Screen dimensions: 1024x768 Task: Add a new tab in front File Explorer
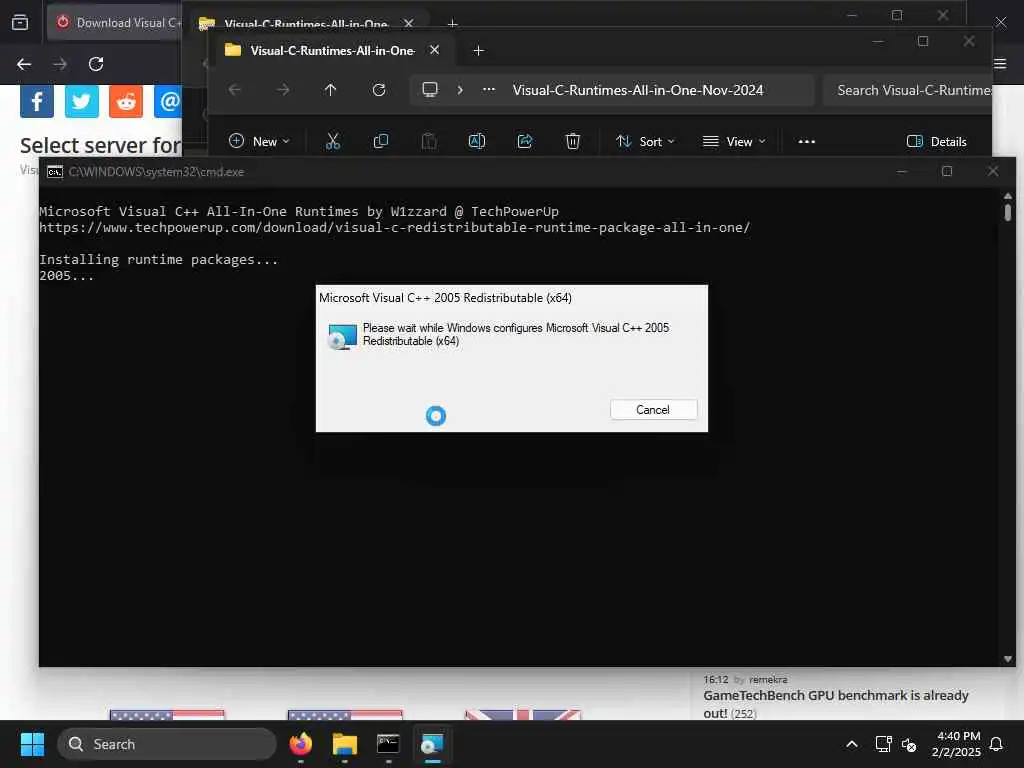[x=478, y=50]
